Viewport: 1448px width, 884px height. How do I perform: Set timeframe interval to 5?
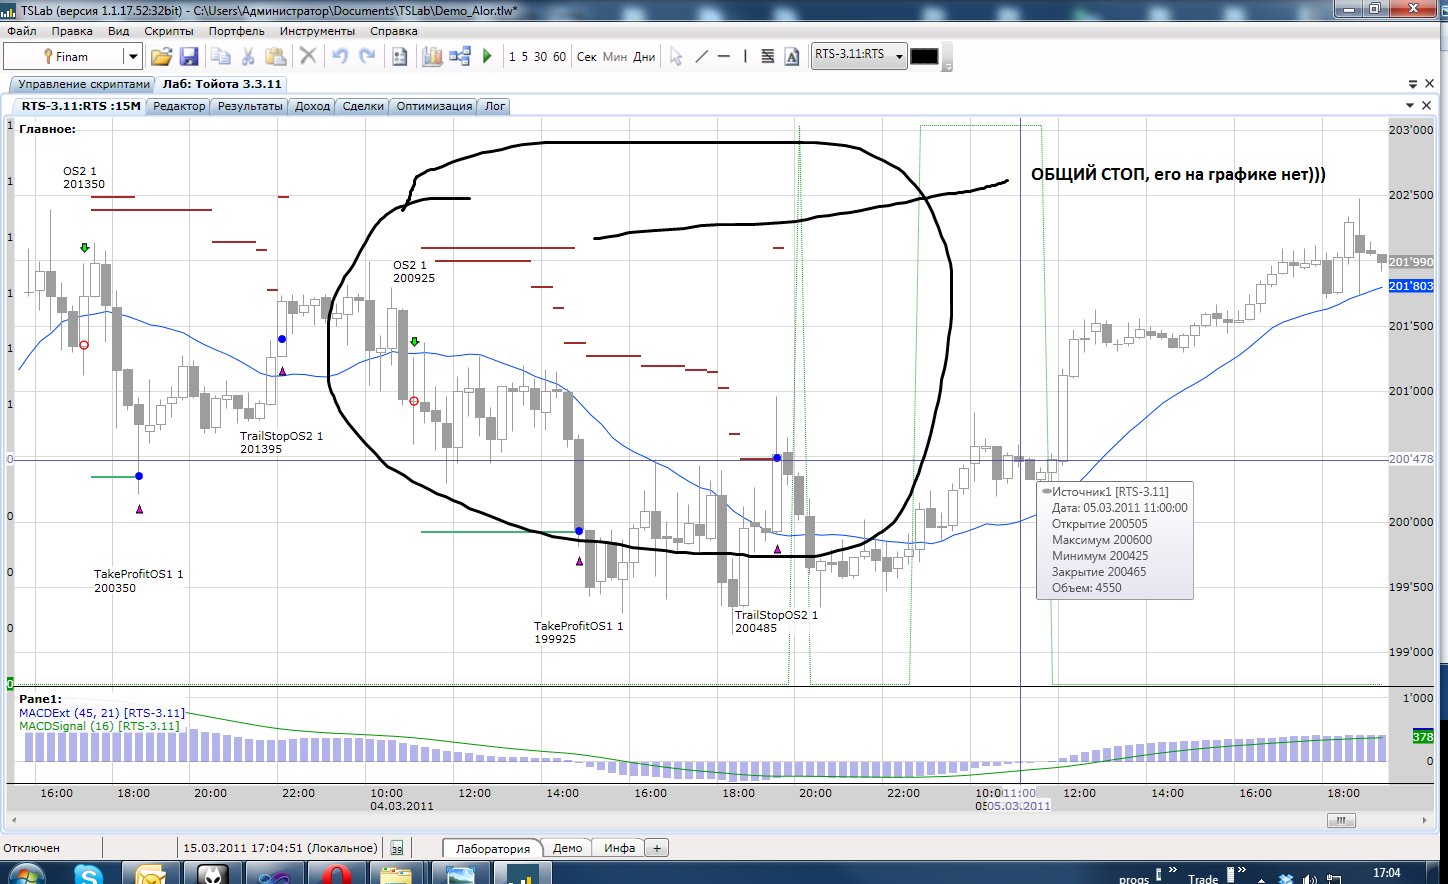[x=524, y=57]
